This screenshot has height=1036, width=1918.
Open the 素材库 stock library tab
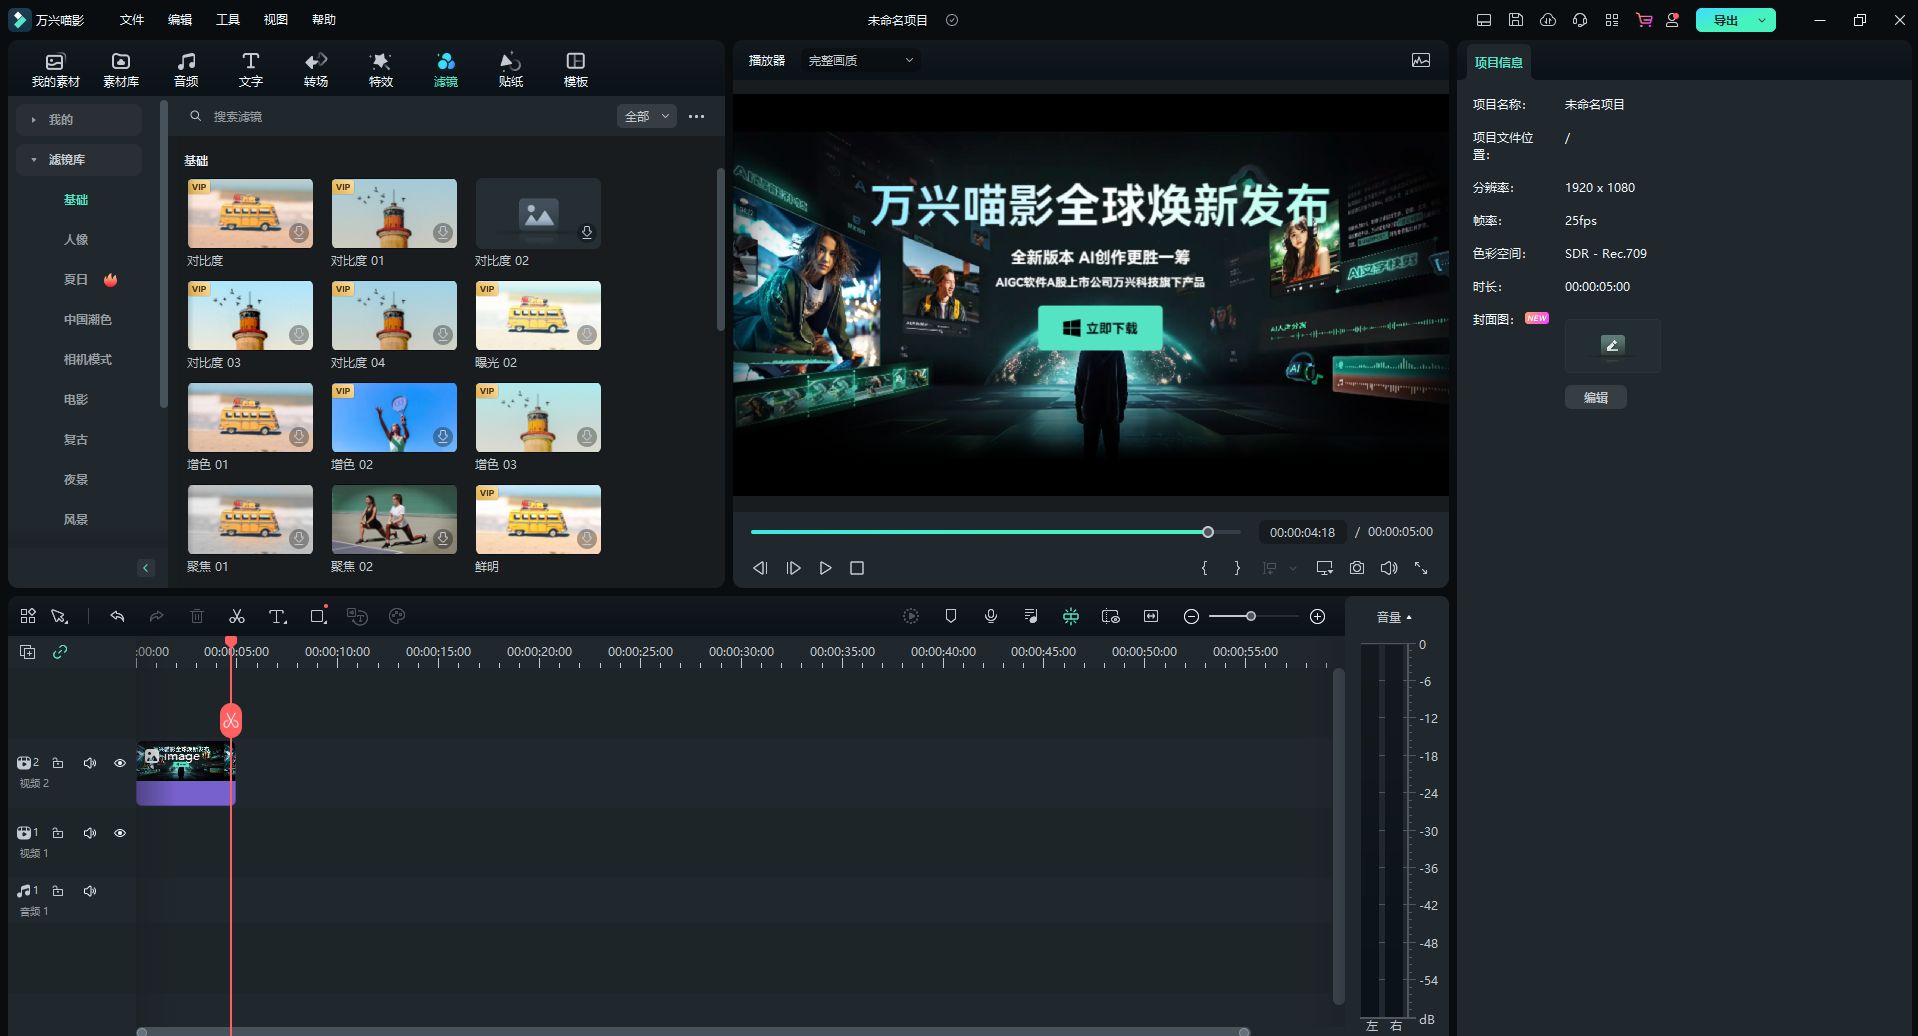coord(121,69)
